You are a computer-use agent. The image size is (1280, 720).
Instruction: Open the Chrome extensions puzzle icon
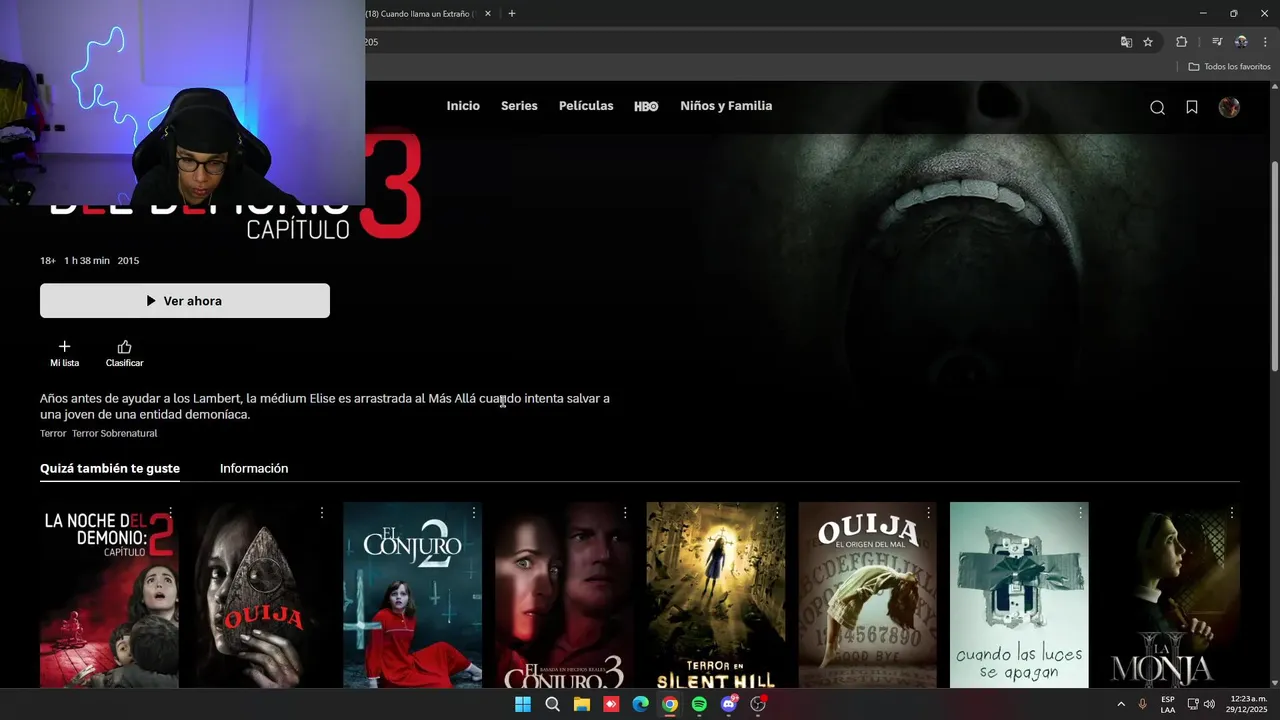click(x=1182, y=42)
